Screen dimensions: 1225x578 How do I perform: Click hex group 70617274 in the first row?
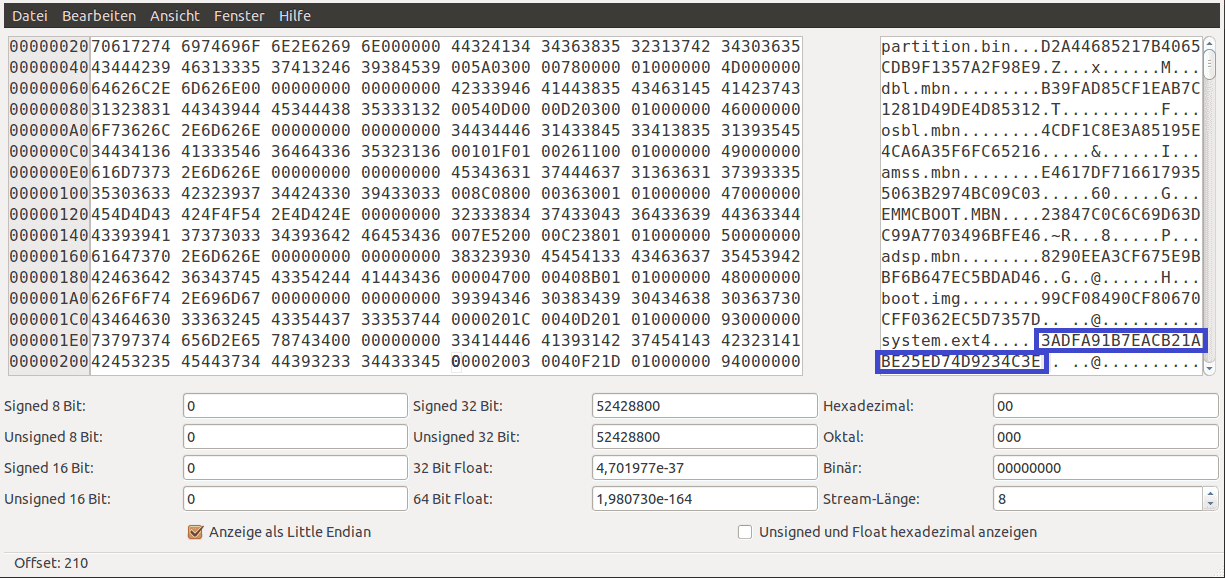(x=130, y=46)
